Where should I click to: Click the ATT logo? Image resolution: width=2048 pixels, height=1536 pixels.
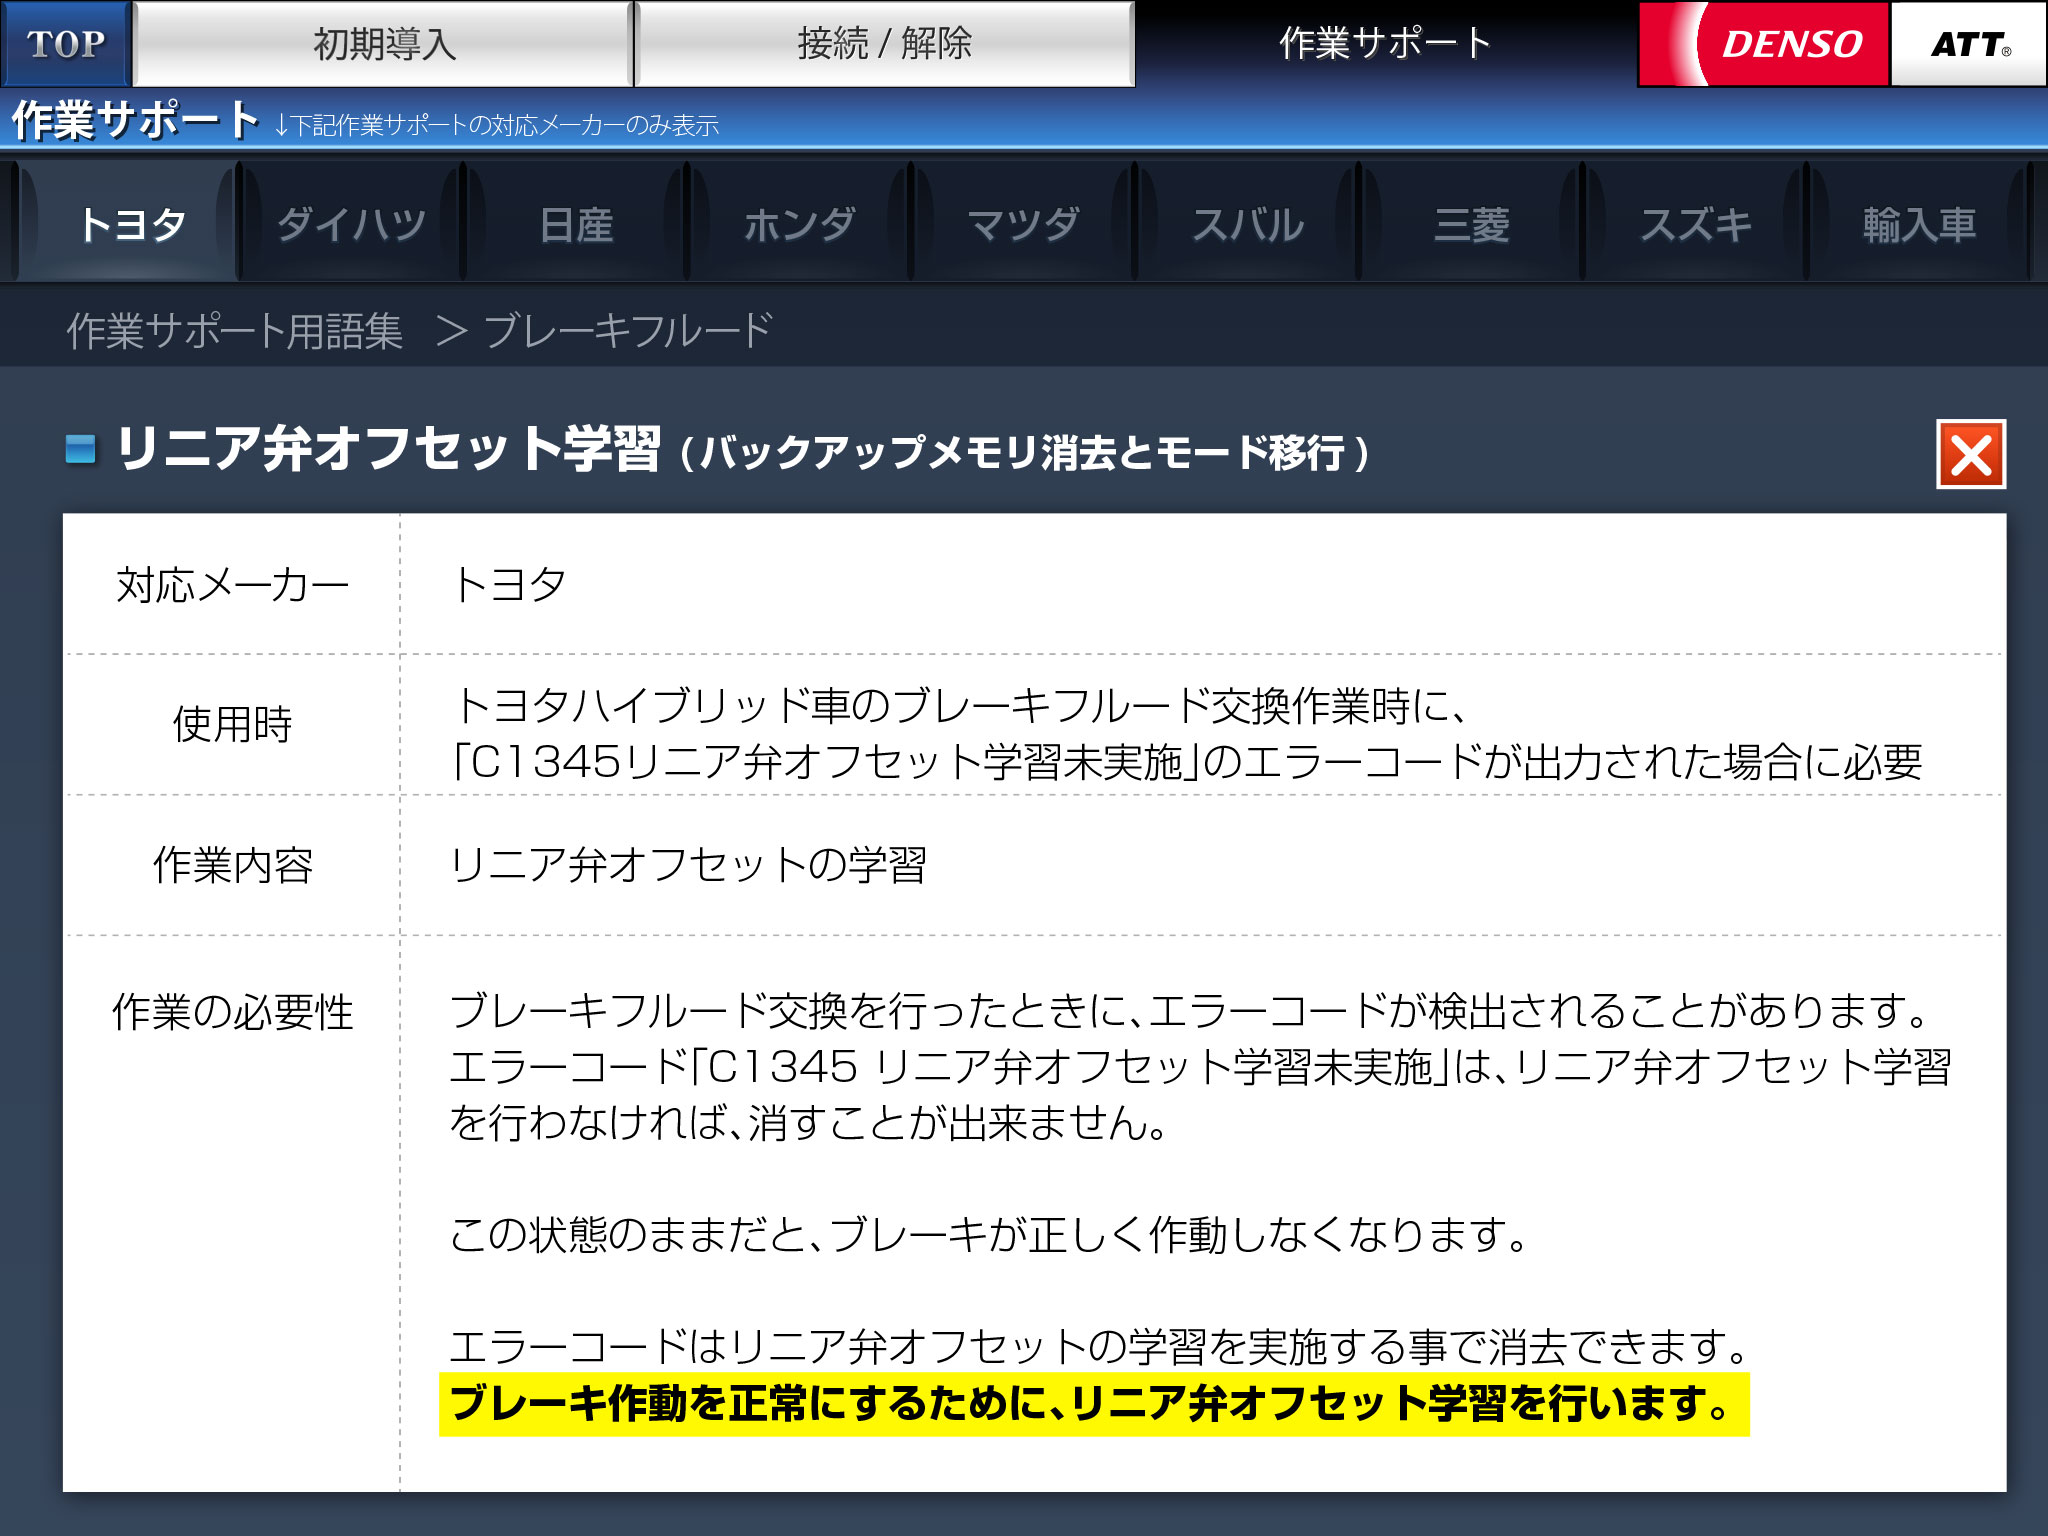pos(1968,44)
